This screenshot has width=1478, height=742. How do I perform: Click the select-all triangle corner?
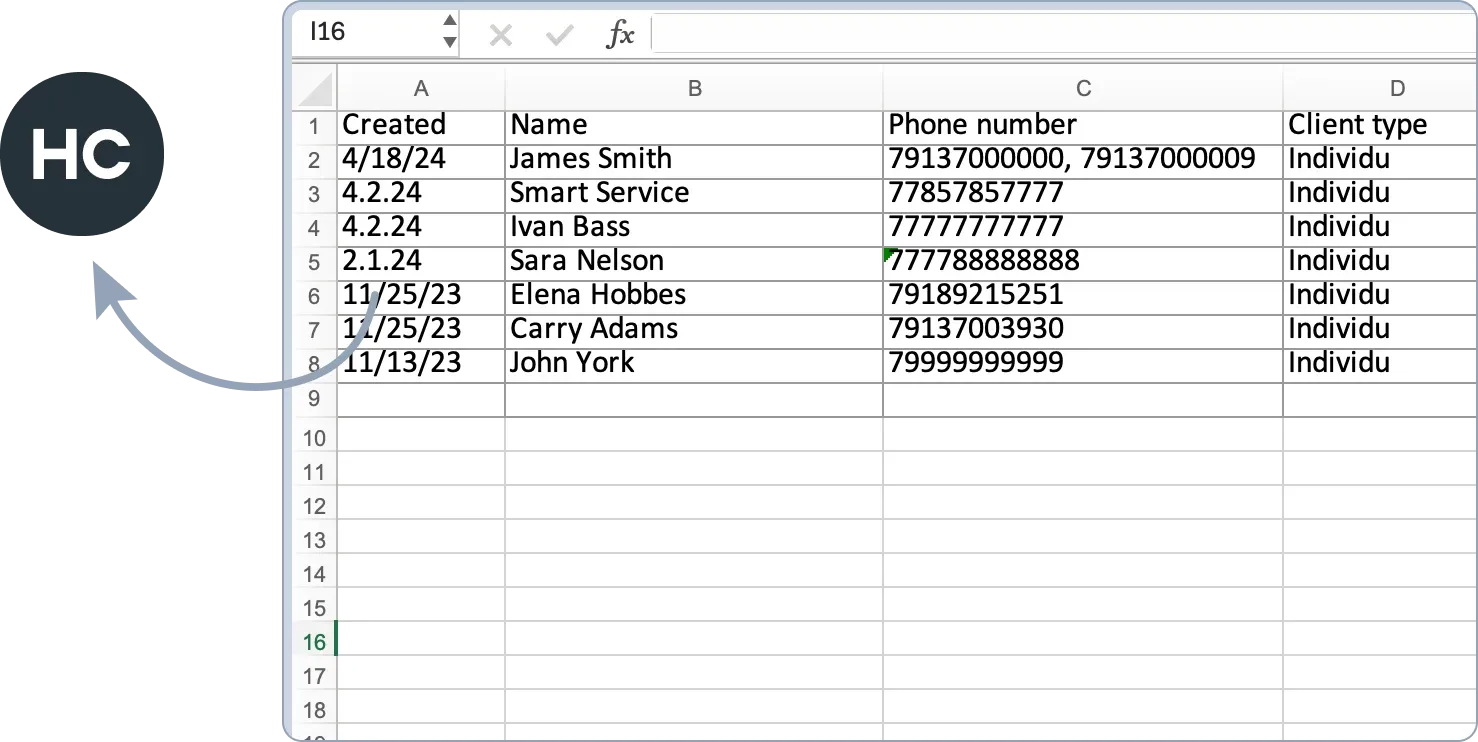316,90
